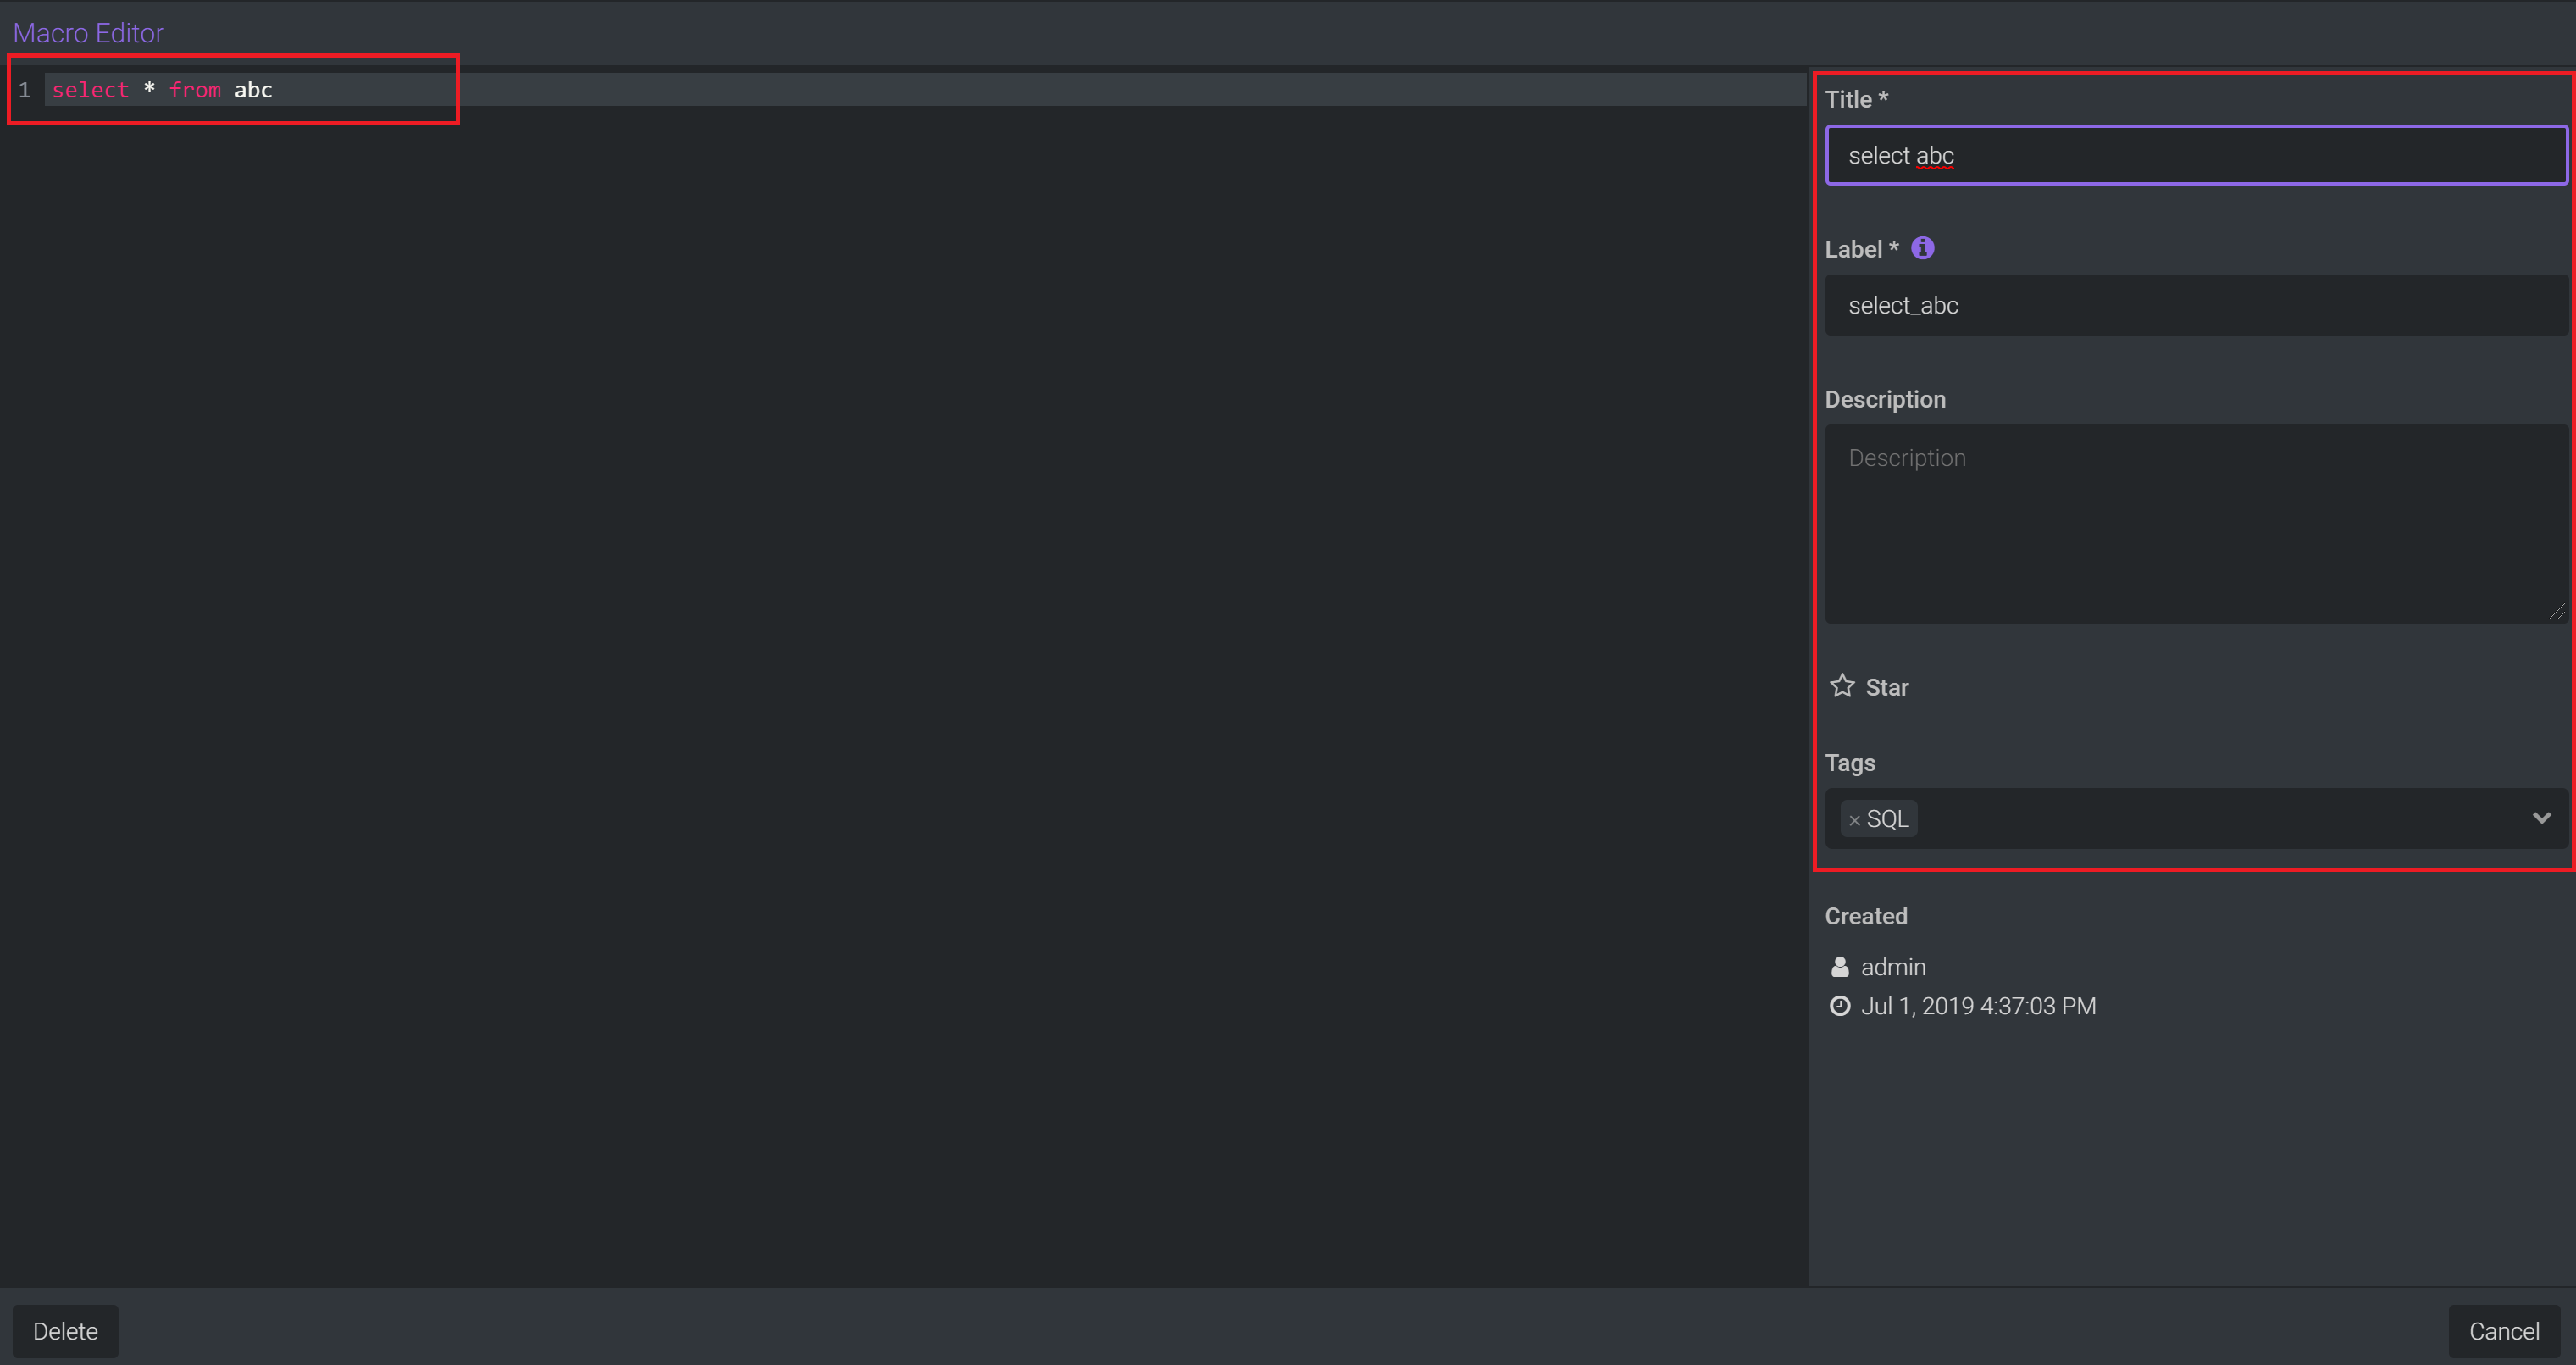Click the SQL tag chip text
The width and height of the screenshot is (2576, 1365).
coord(1888,819)
